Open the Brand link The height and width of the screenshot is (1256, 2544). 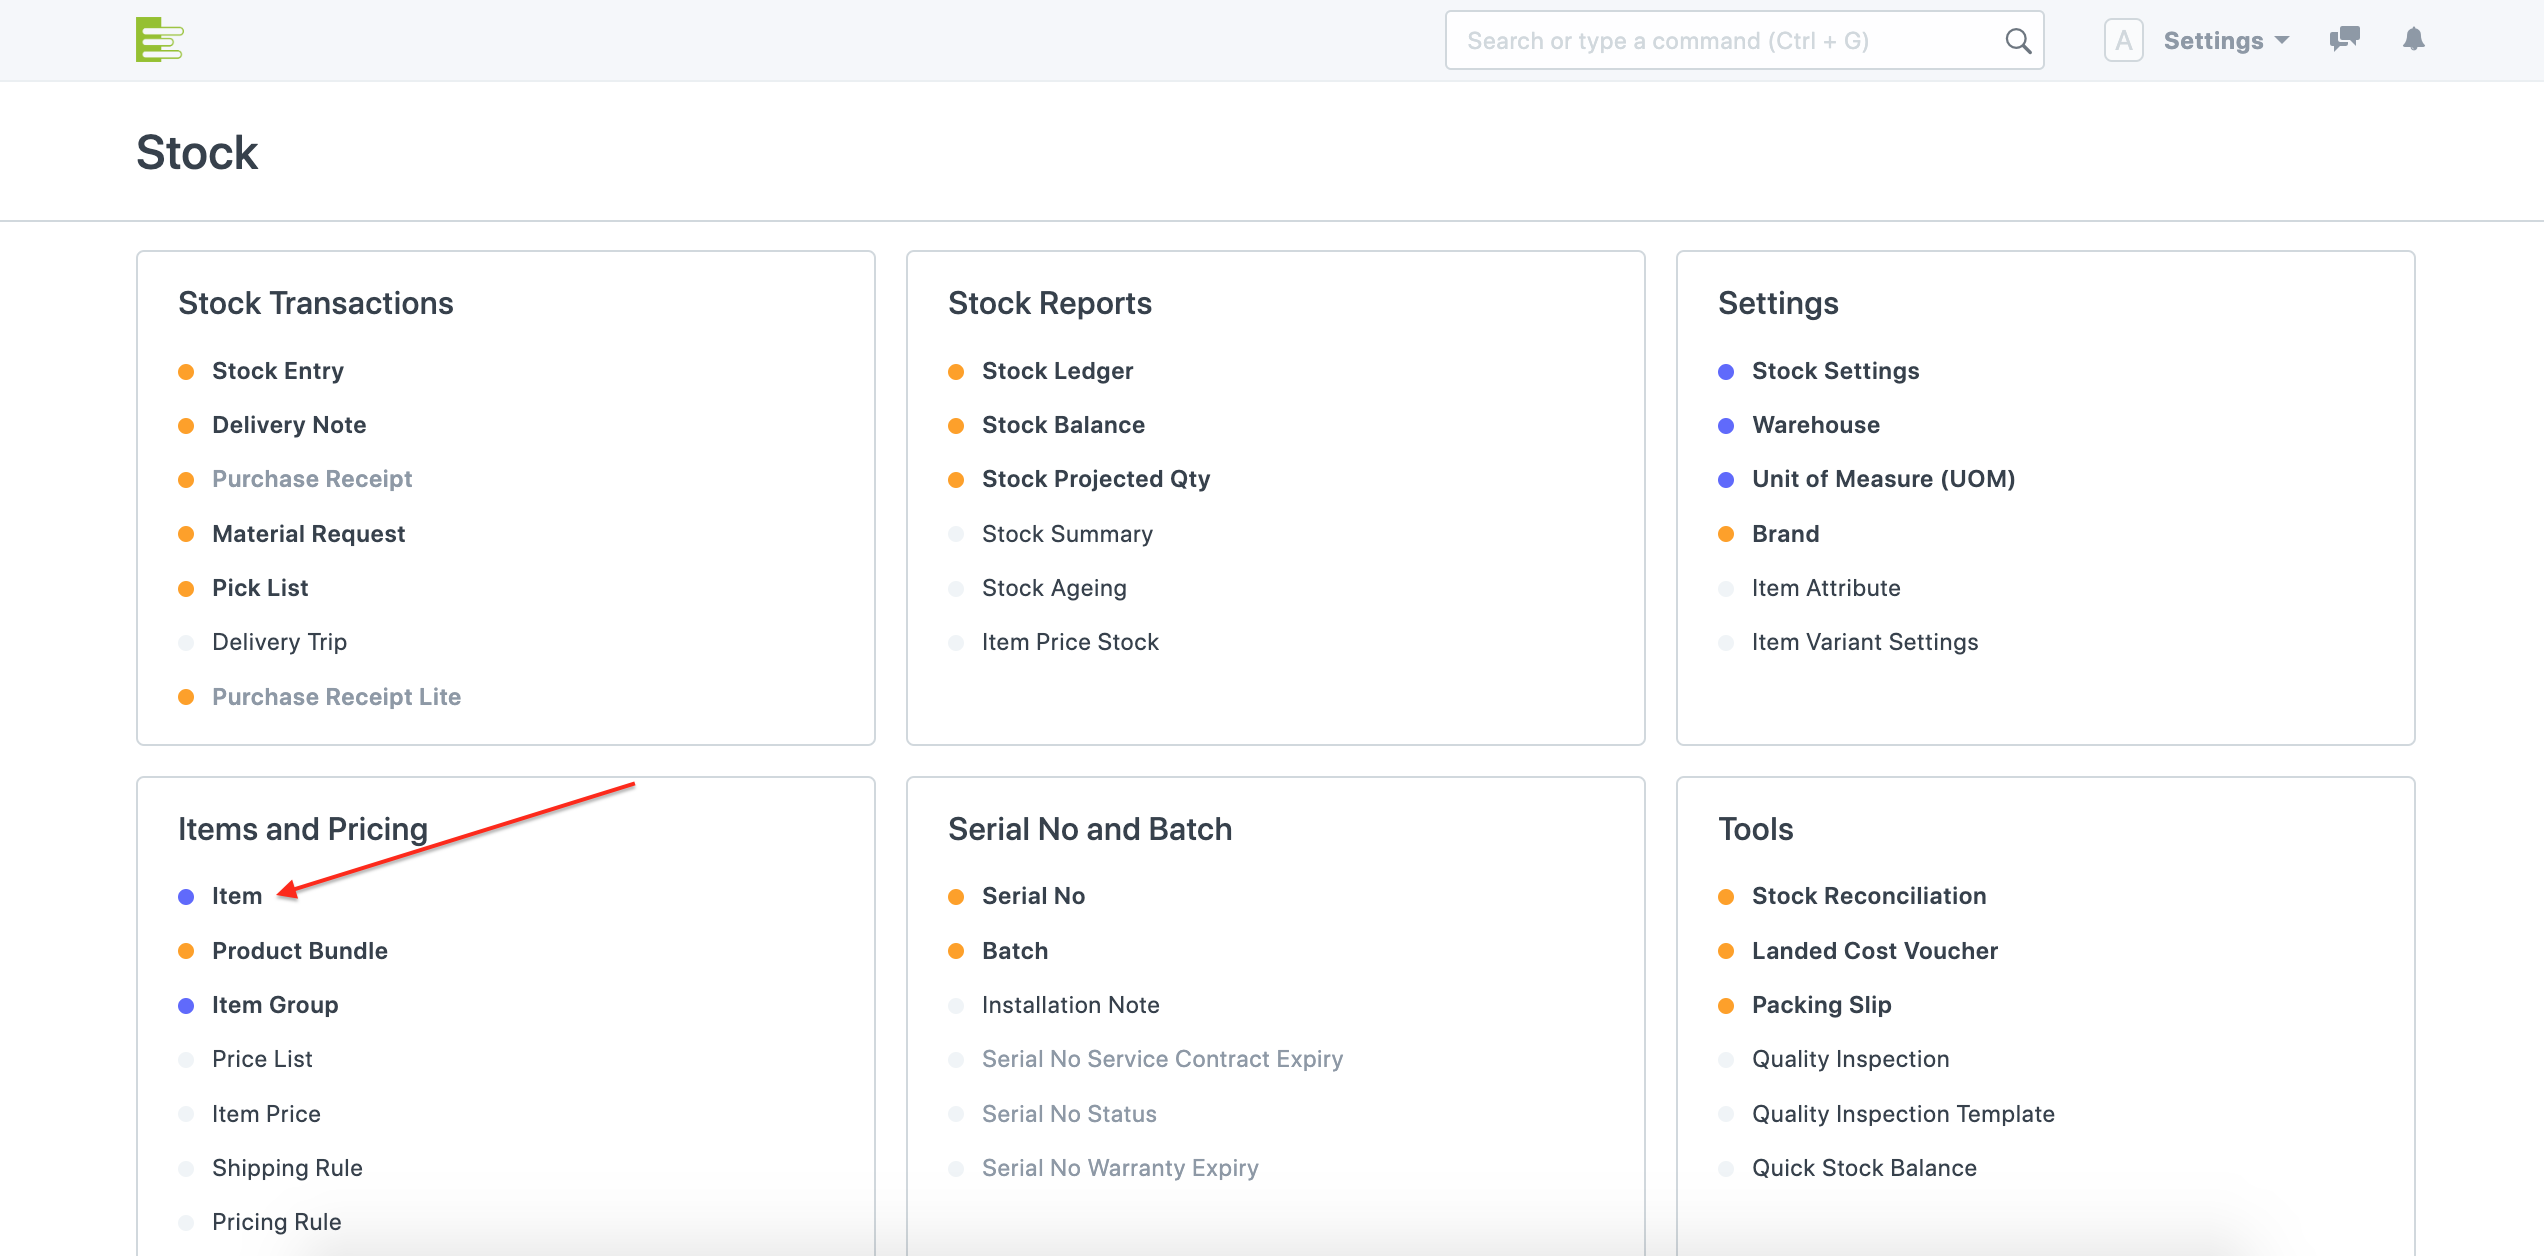point(1785,534)
